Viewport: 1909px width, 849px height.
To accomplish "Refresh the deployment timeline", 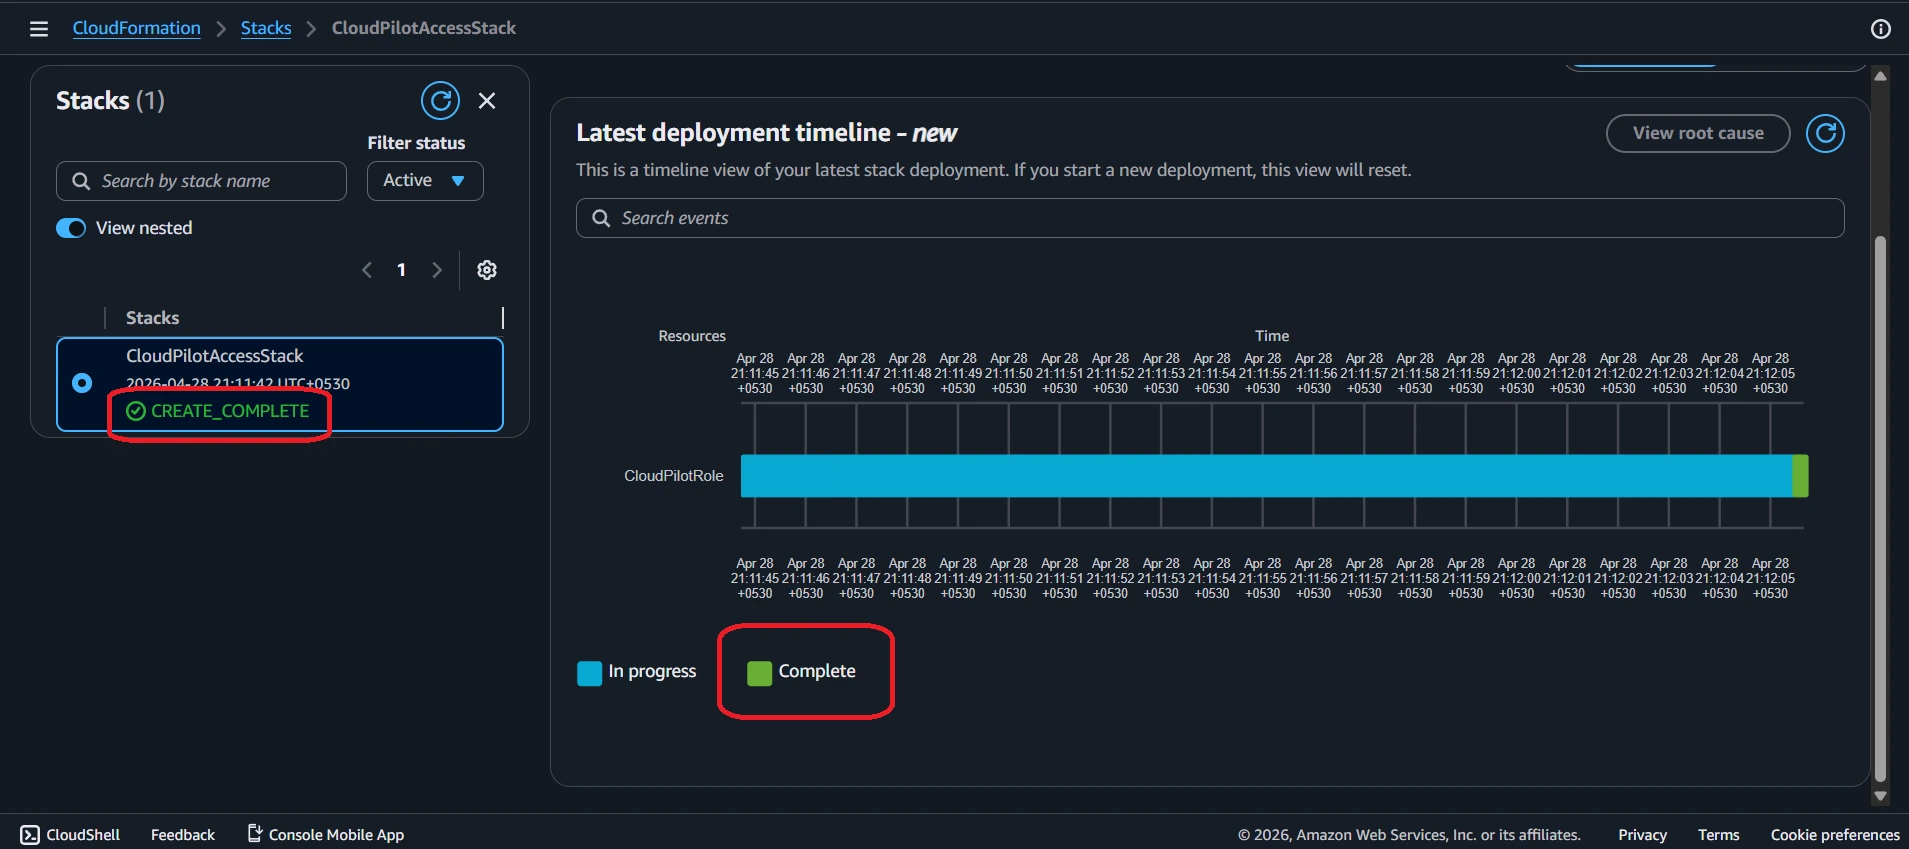I will (1825, 133).
